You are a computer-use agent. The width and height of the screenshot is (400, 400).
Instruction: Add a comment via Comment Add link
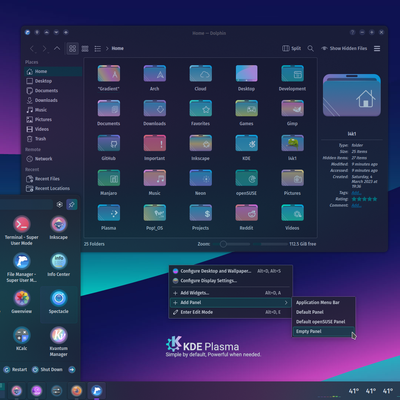[356, 205]
